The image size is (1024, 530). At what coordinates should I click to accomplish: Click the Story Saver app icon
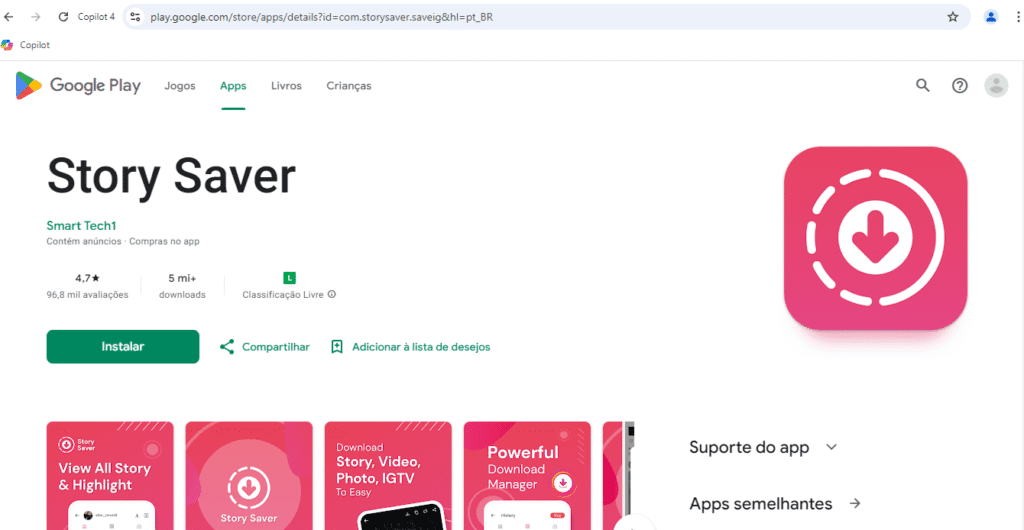pos(875,238)
